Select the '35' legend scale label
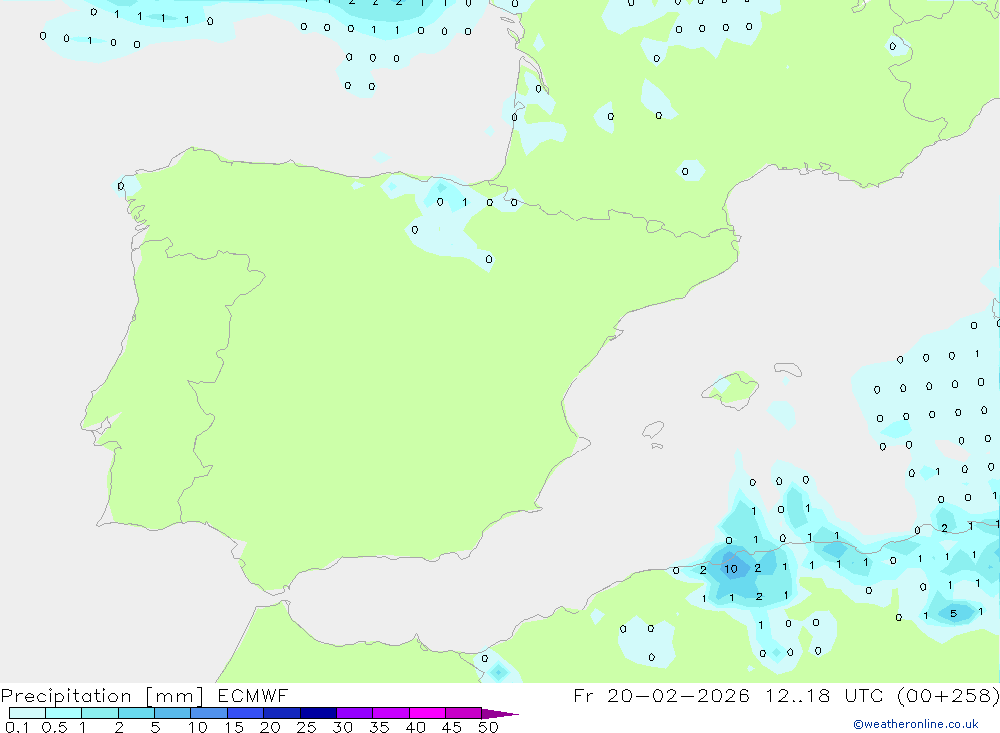This screenshot has width=1000, height=733. tap(379, 727)
